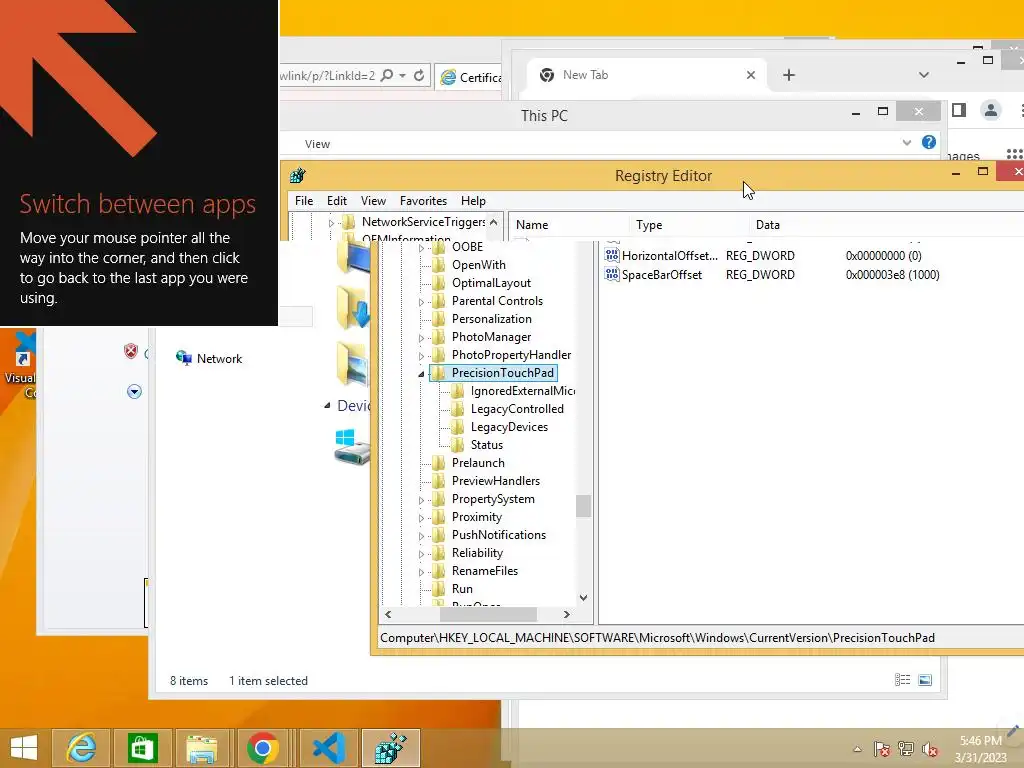Select the Personalization registry key

click(492, 319)
